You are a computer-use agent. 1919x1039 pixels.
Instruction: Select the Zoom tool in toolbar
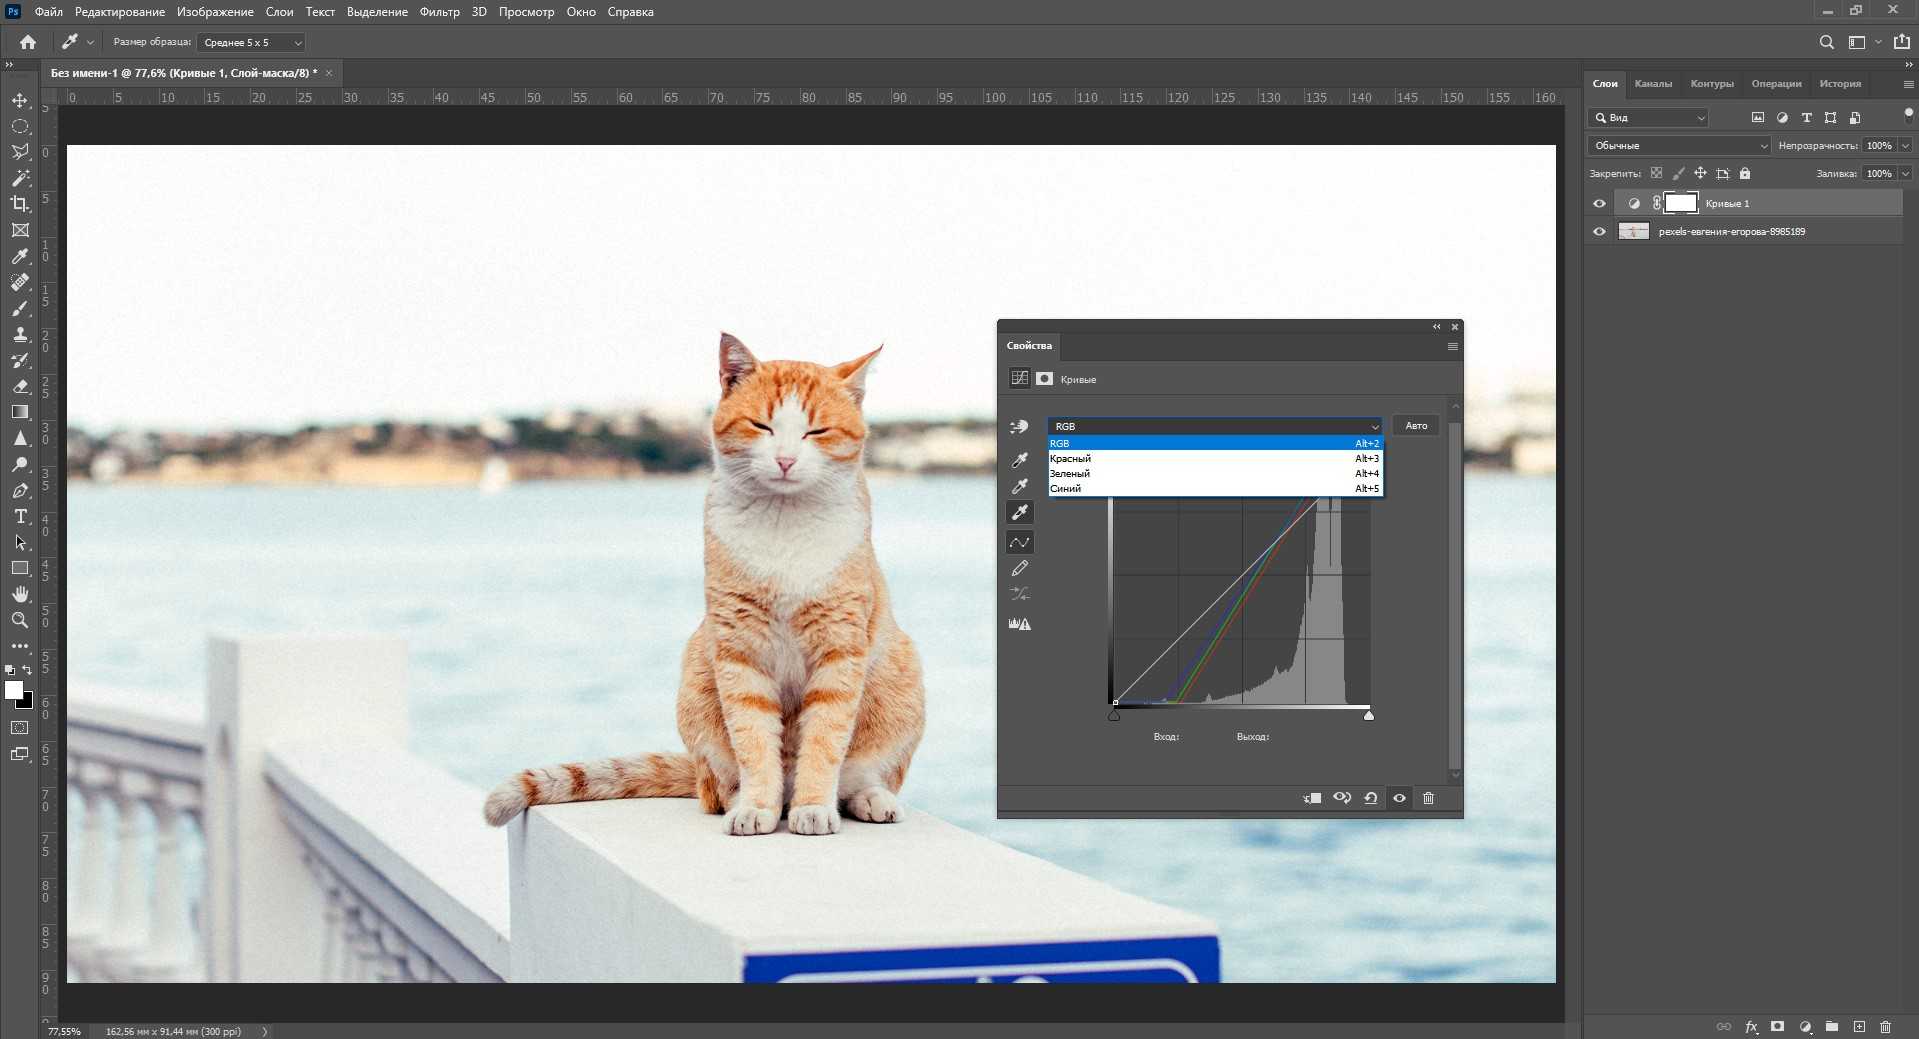pyautogui.click(x=20, y=620)
